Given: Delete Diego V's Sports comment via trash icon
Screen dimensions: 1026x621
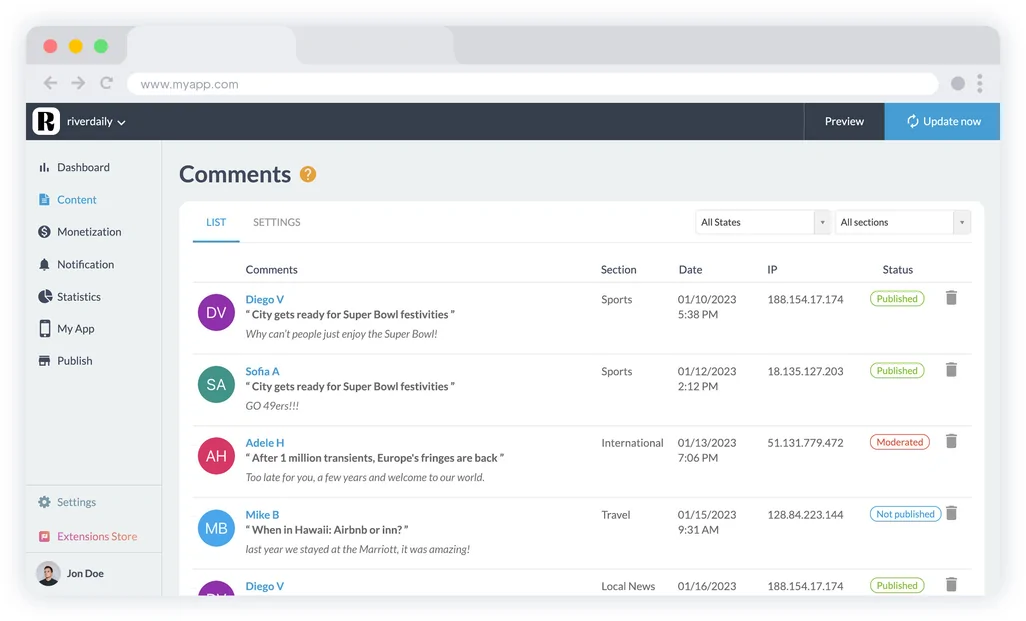Looking at the screenshot, I should tap(951, 298).
